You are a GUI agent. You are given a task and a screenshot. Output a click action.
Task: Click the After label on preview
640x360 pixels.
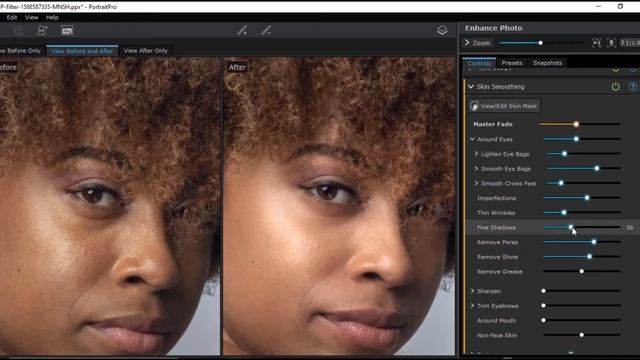(x=237, y=67)
